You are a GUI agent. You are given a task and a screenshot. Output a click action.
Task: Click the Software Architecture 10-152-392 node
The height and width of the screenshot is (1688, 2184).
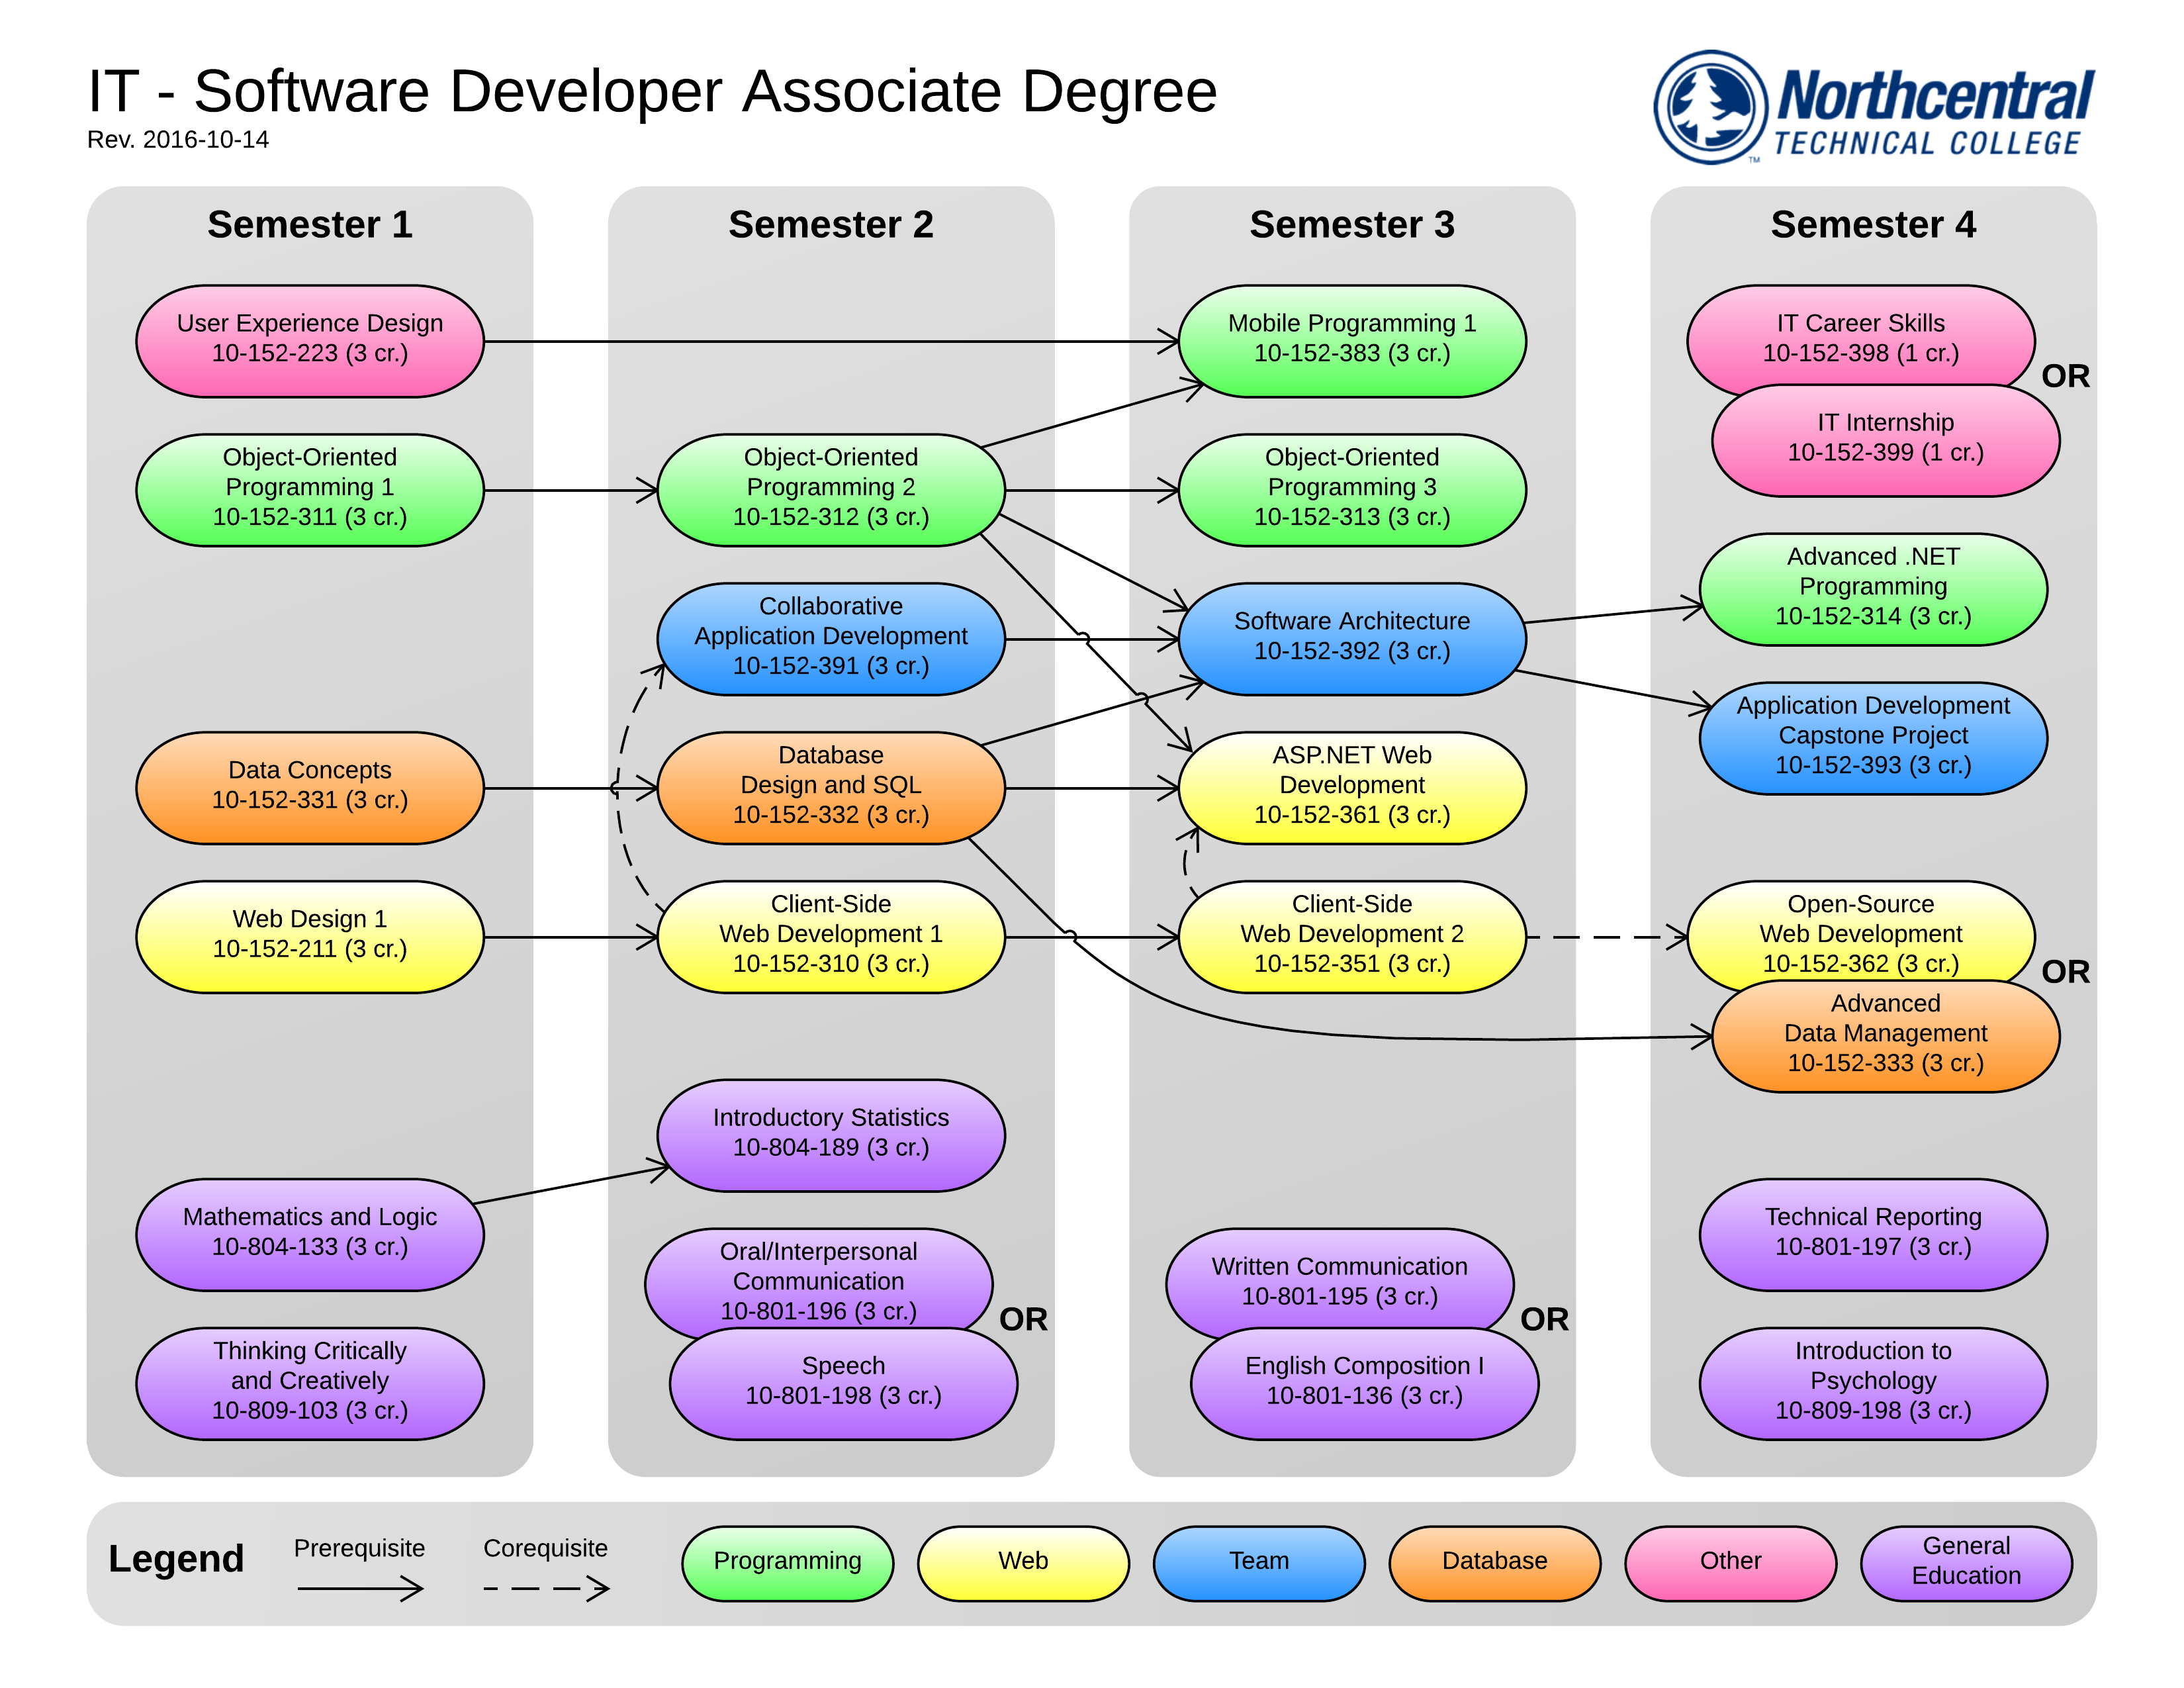(1352, 638)
